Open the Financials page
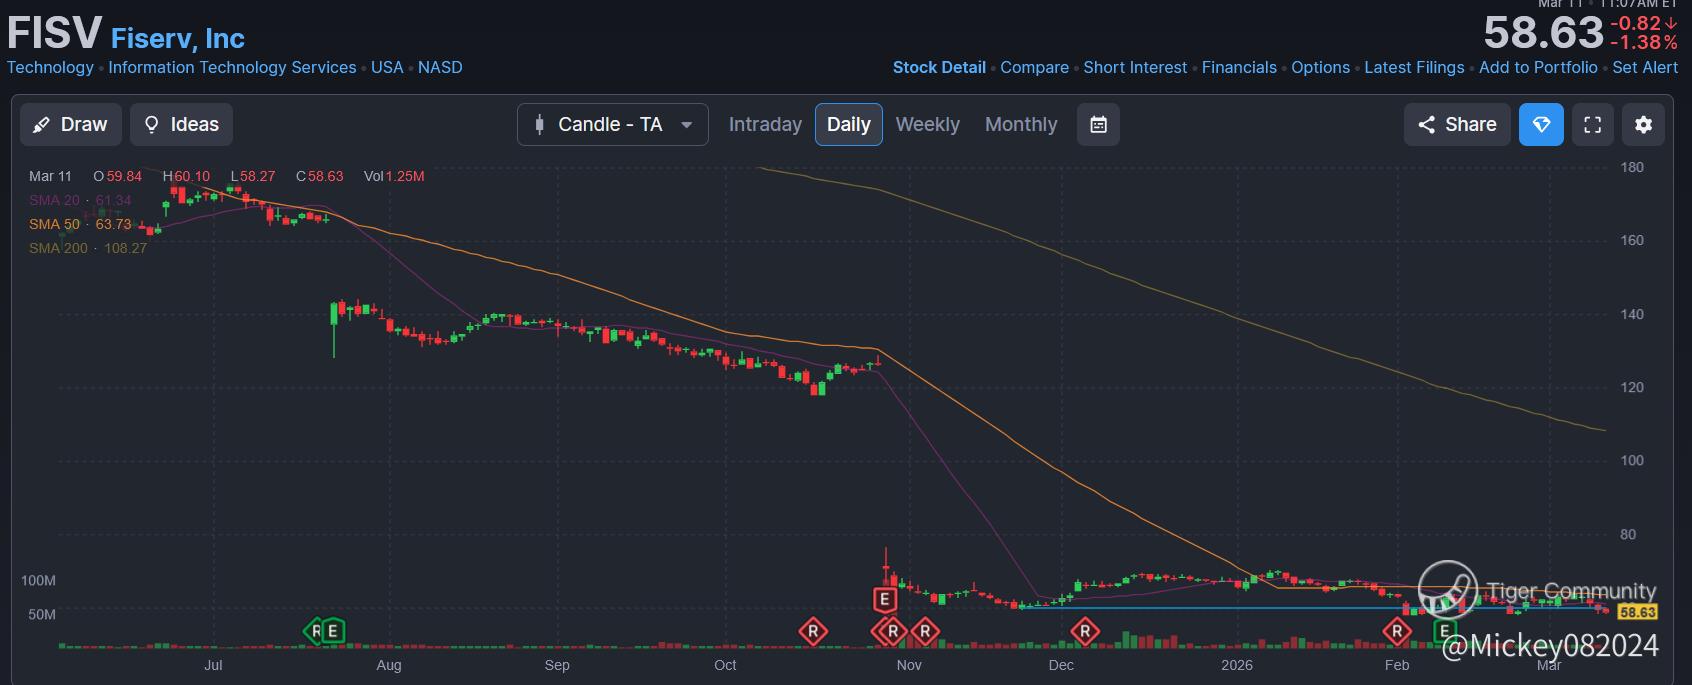This screenshot has width=1692, height=685. (x=1239, y=67)
